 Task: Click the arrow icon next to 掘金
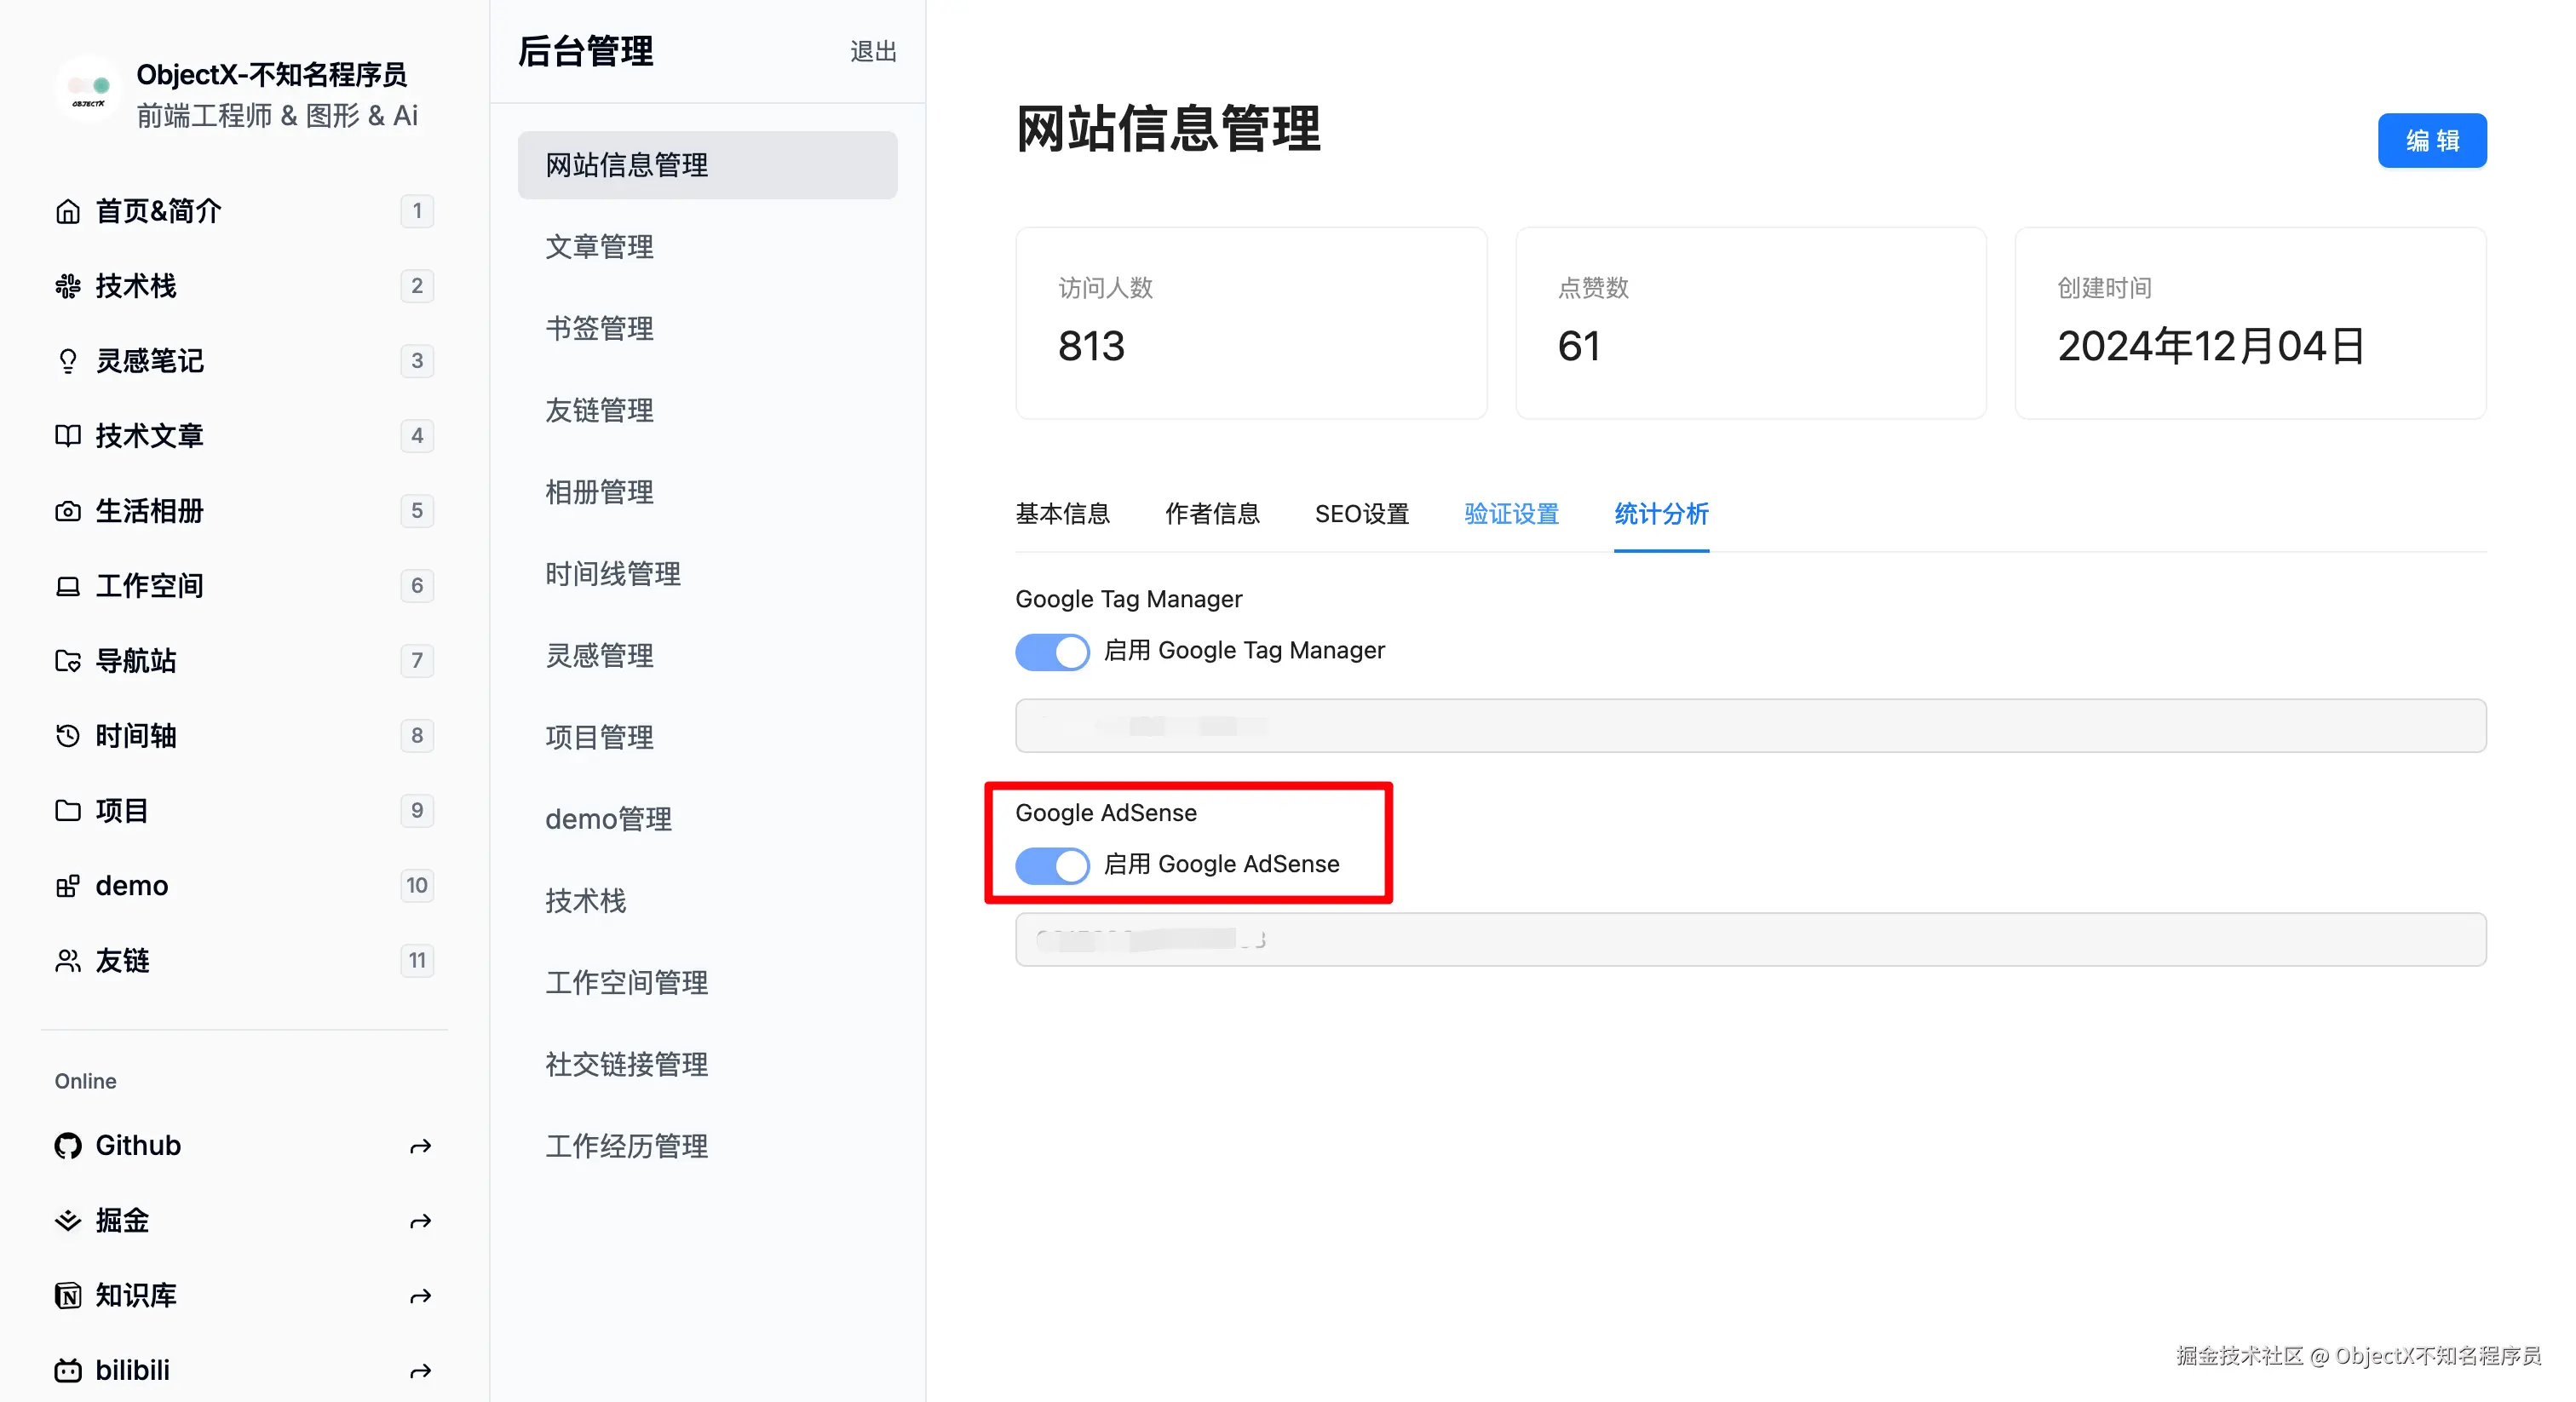point(420,1221)
